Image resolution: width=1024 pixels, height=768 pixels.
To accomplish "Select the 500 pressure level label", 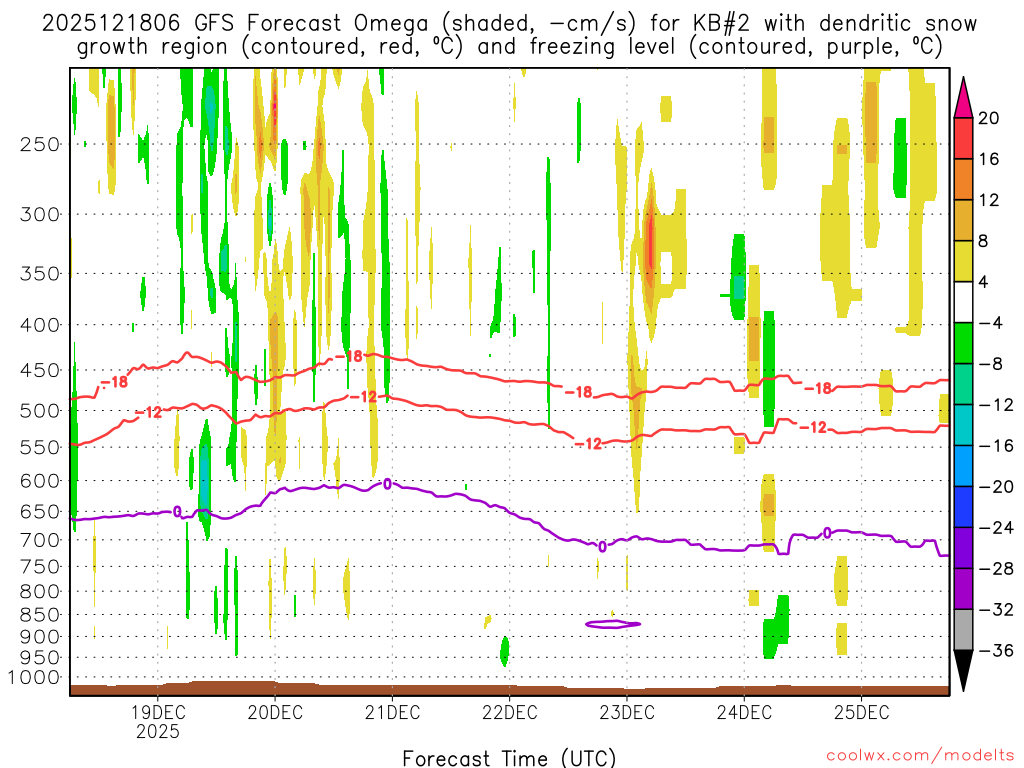I will (x=40, y=411).
